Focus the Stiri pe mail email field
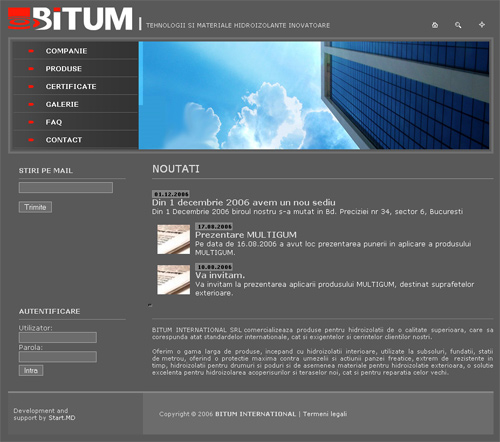Screen dimensions: 500x442 [66, 187]
